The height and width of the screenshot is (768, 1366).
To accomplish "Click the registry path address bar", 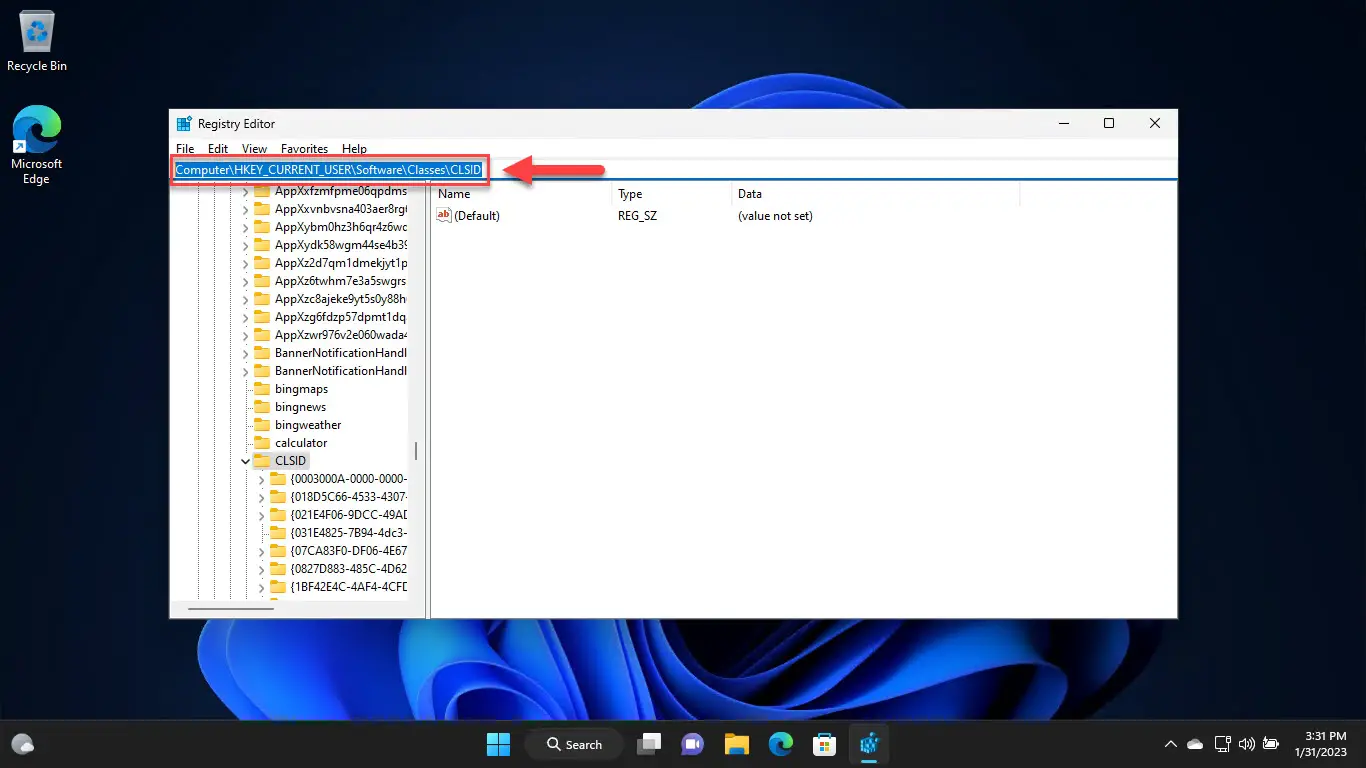I will (673, 170).
